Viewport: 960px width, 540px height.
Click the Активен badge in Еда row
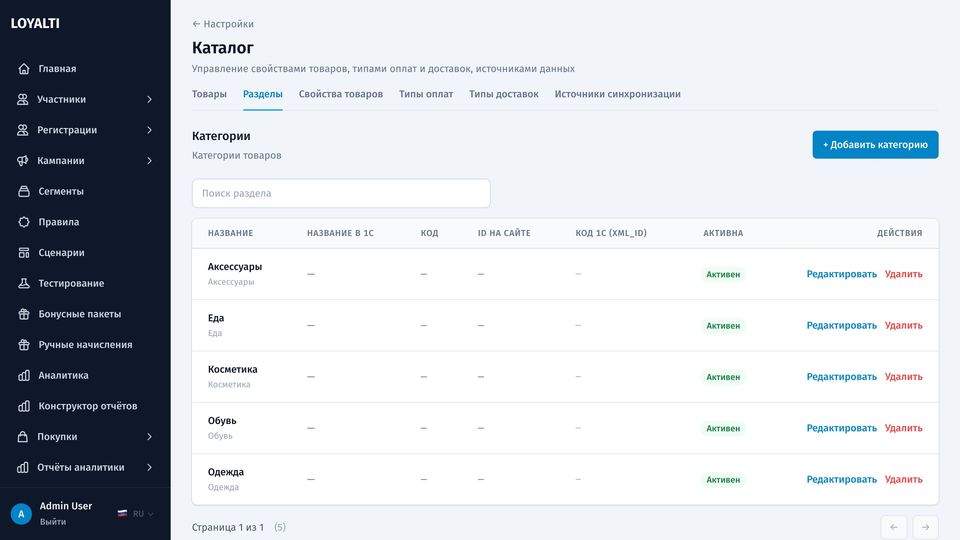(x=723, y=326)
